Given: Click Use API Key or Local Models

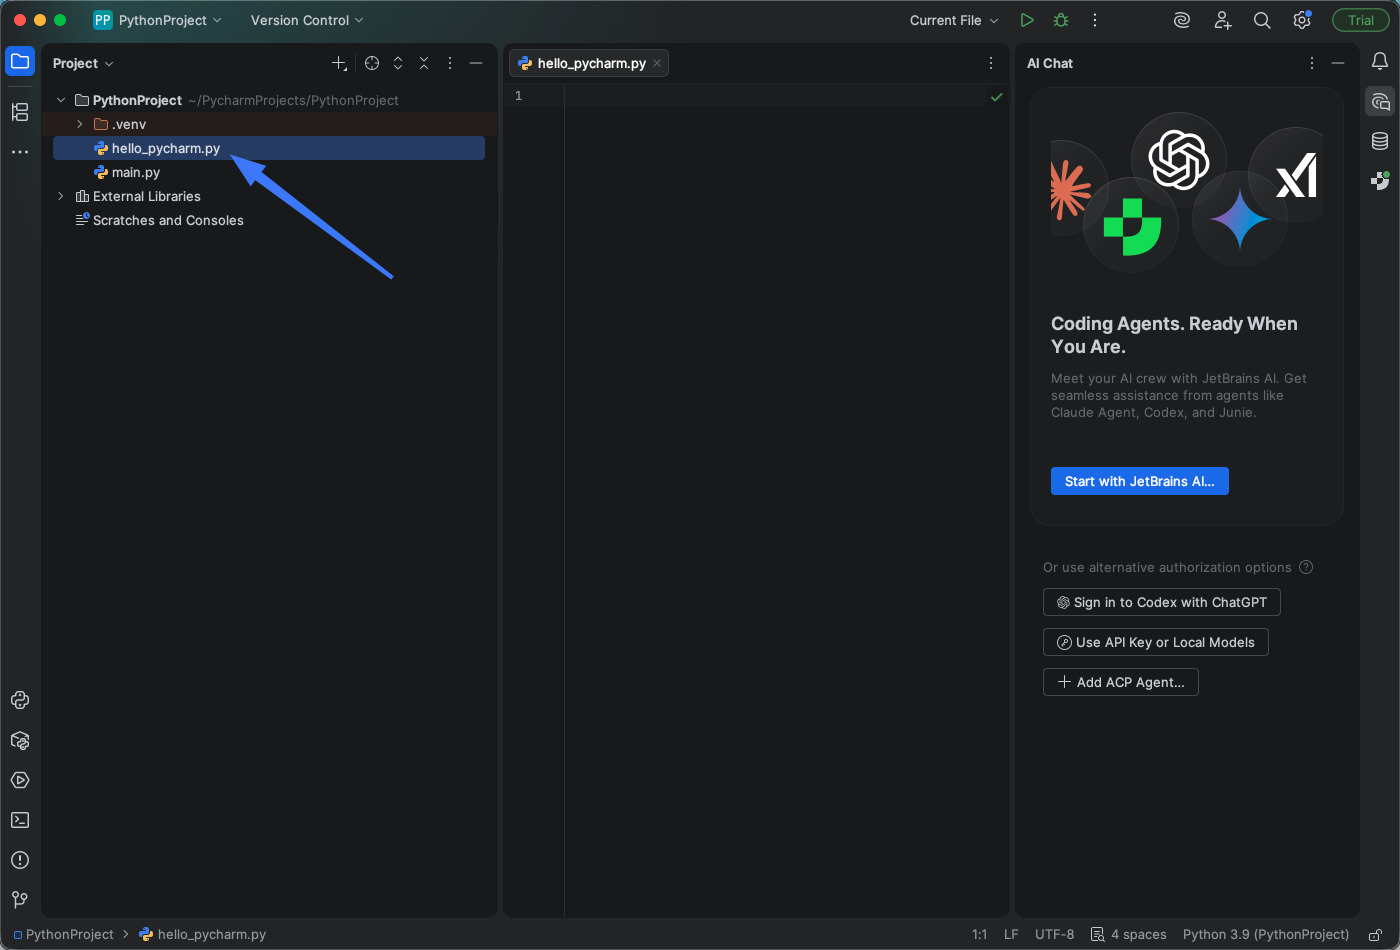Looking at the screenshot, I should click(1155, 642).
